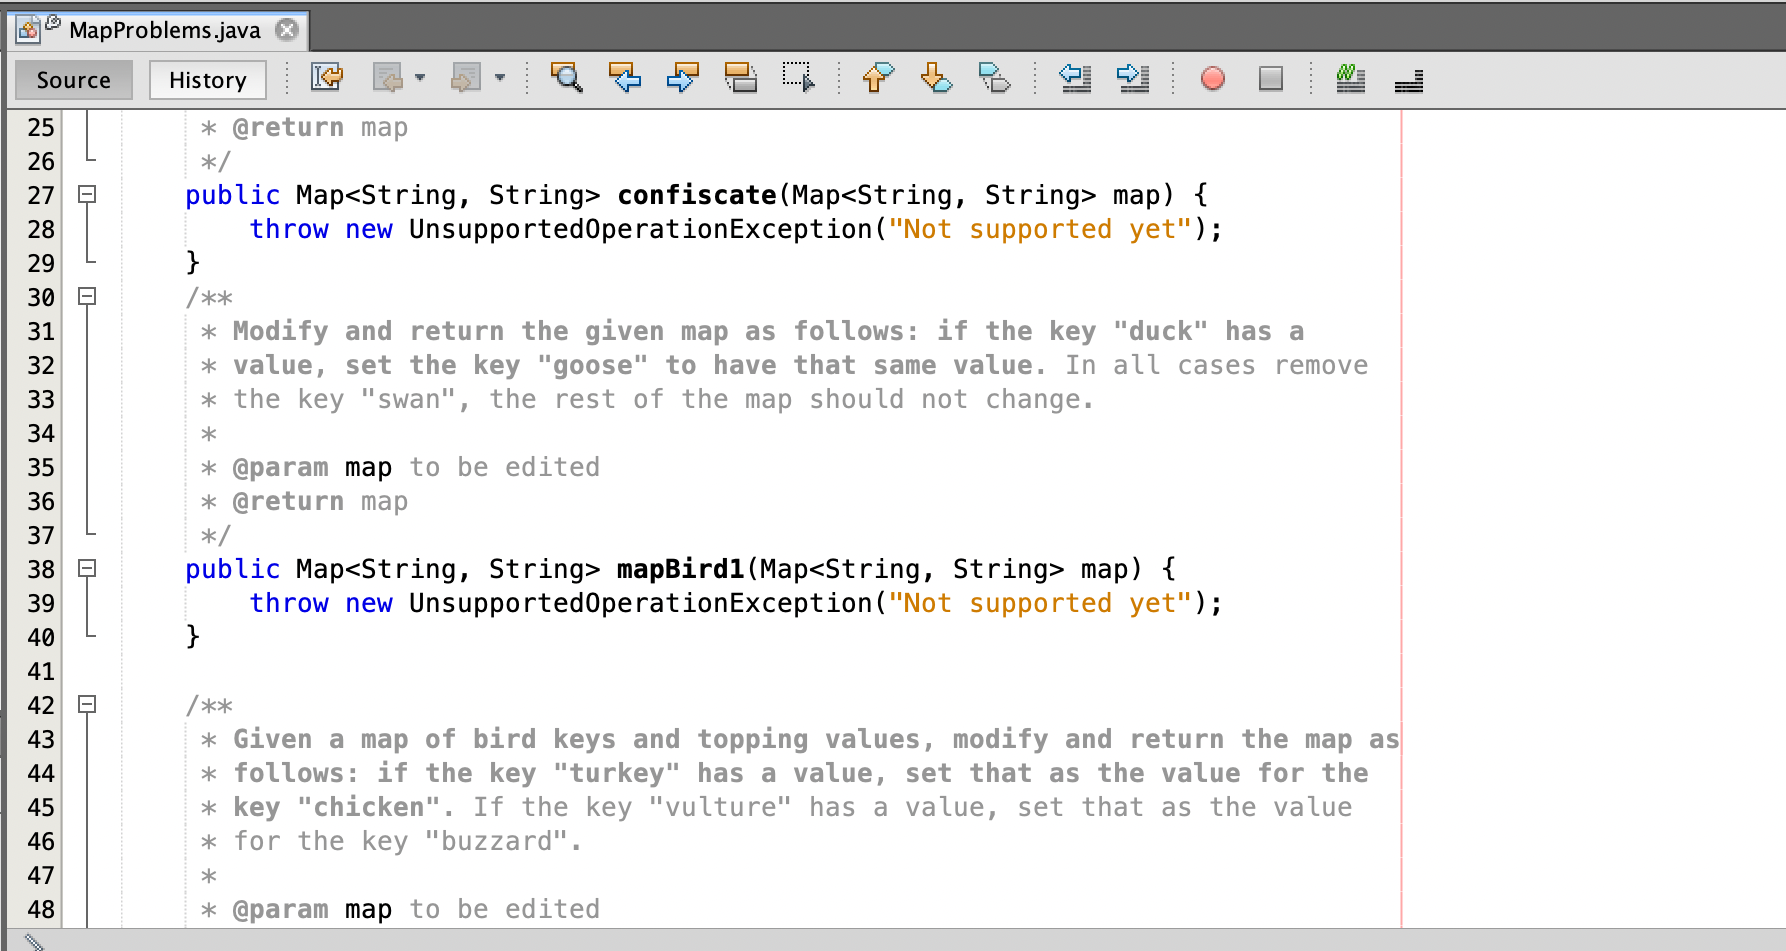
Task: Find the next occurrence
Action: (x=683, y=78)
